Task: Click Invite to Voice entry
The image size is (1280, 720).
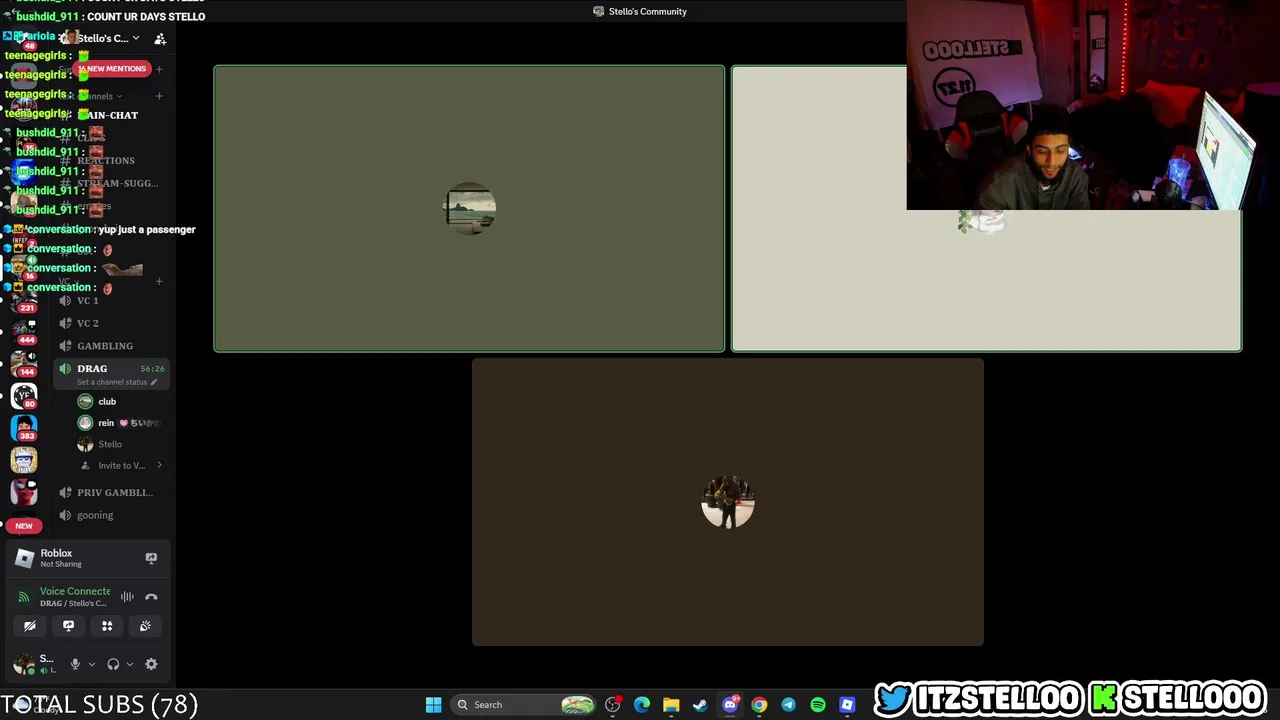Action: point(121,465)
